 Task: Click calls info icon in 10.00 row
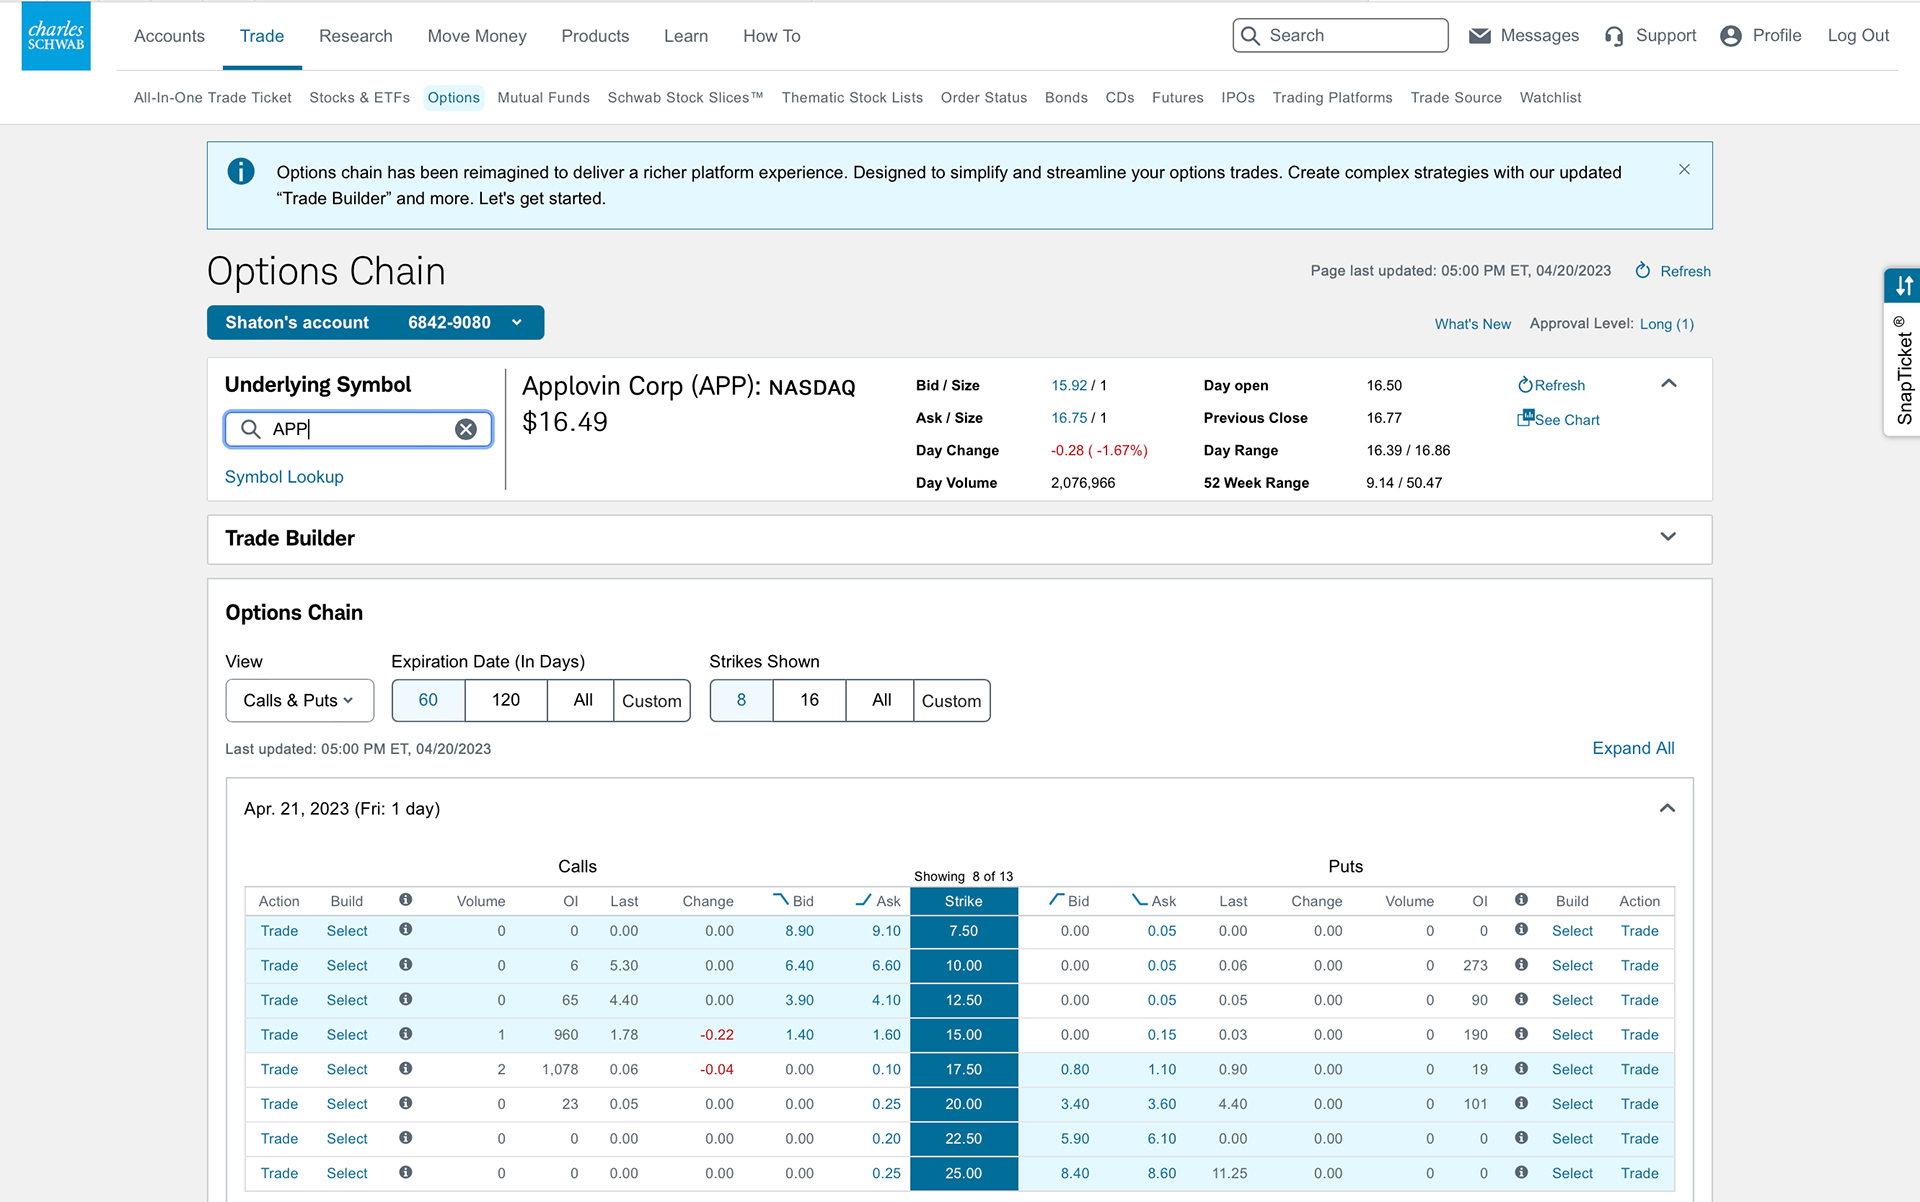click(405, 964)
